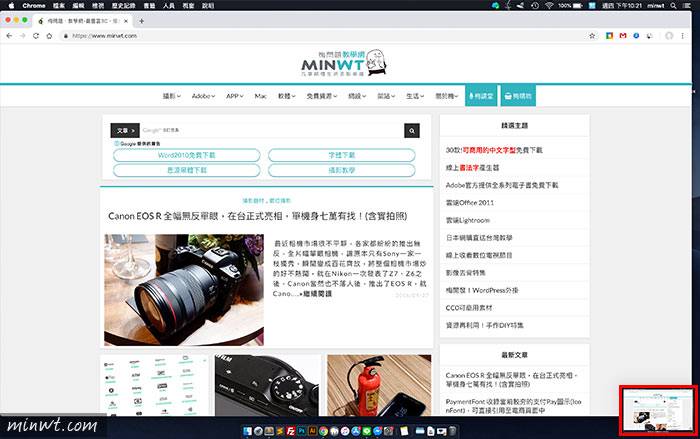
Task: Click the Canon camera article thumbnail
Action: pos(184,290)
